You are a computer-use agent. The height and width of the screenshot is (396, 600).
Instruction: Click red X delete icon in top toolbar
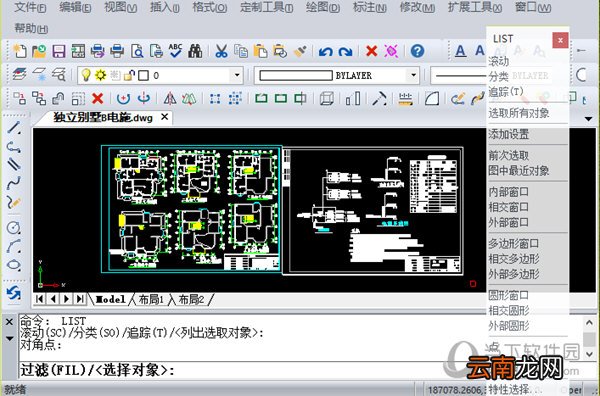click(372, 51)
